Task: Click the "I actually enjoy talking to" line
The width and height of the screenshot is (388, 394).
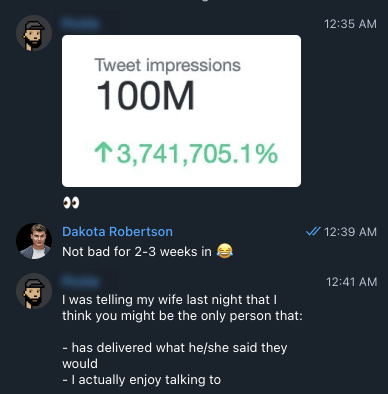Action: click(x=141, y=380)
